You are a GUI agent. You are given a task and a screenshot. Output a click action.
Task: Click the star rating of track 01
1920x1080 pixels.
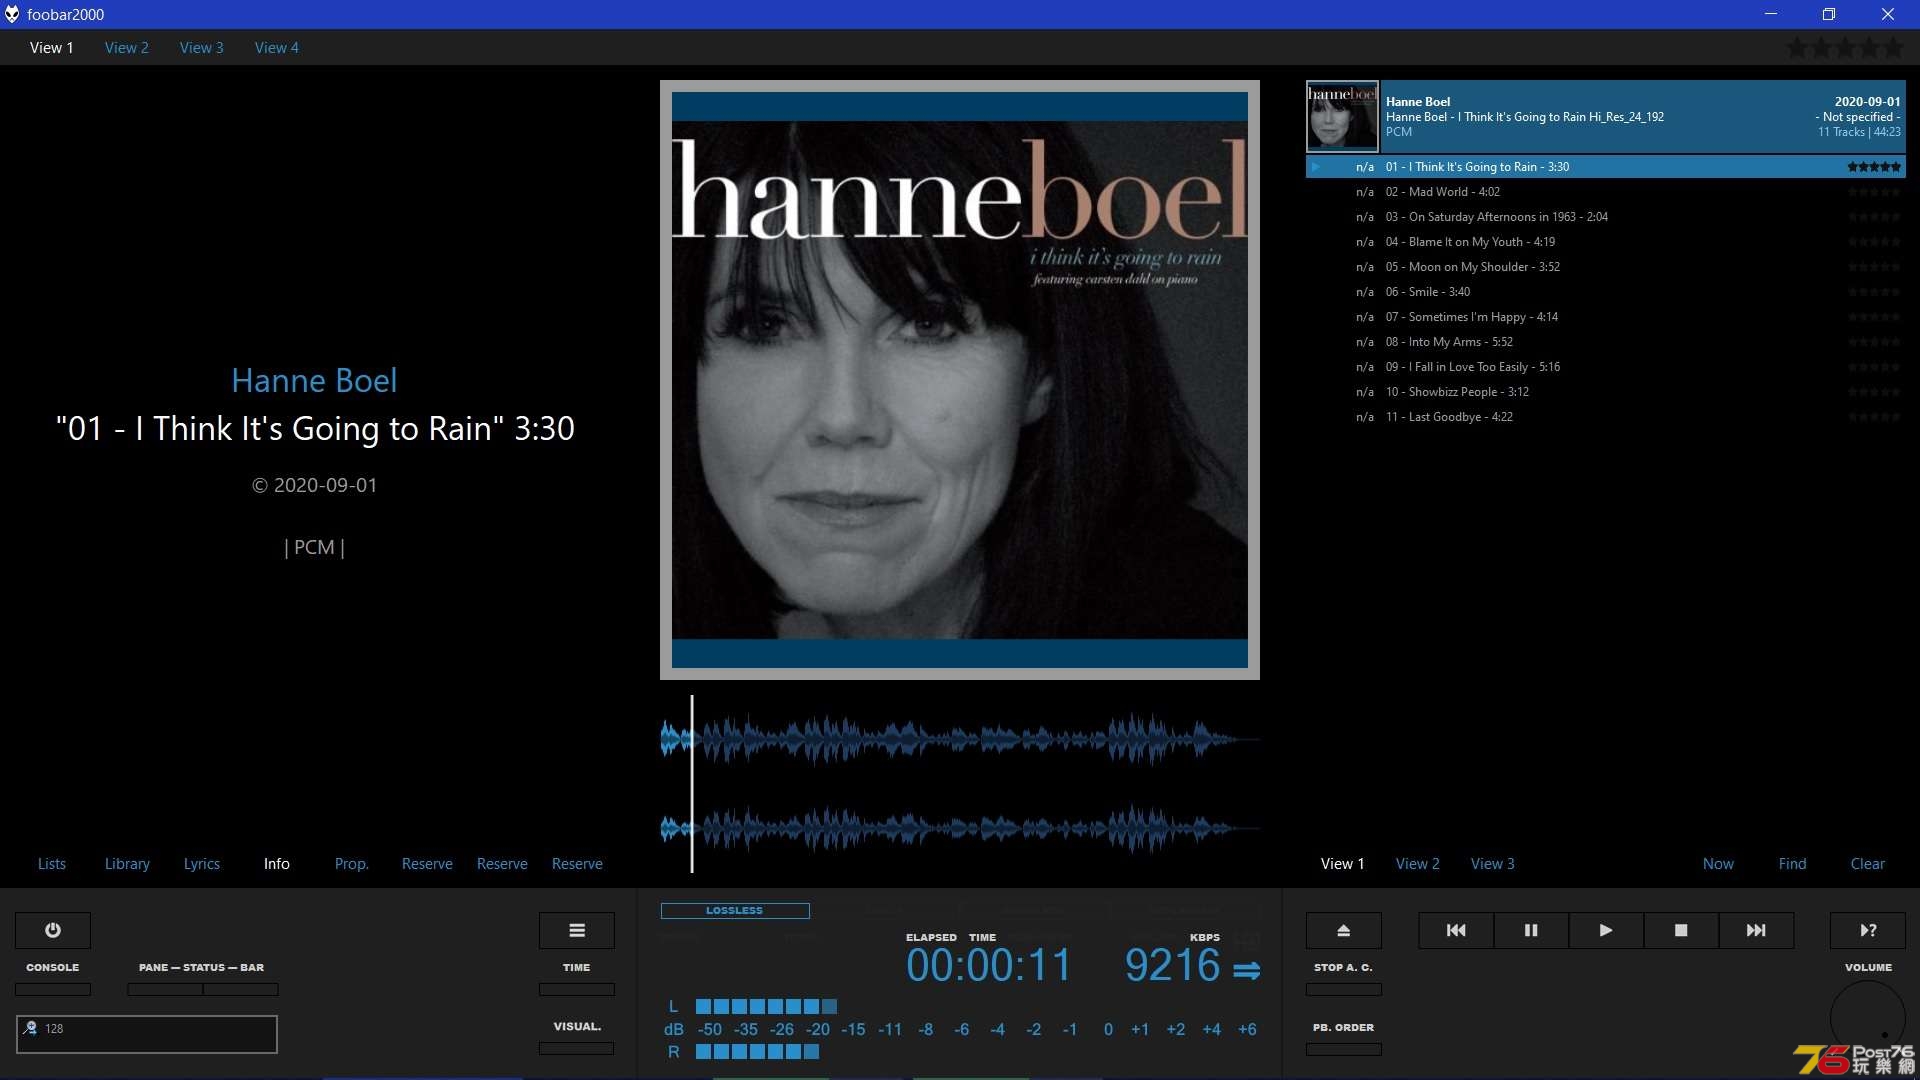(x=1874, y=167)
